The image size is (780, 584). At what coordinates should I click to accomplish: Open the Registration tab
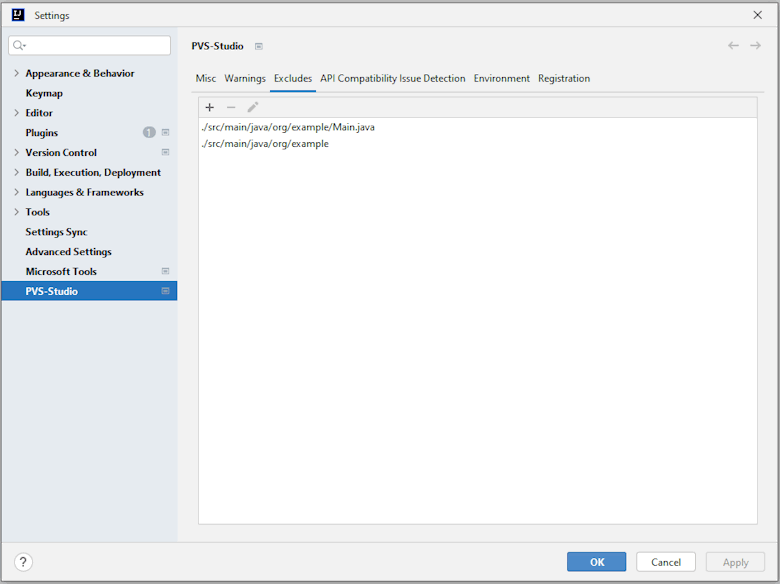click(564, 78)
